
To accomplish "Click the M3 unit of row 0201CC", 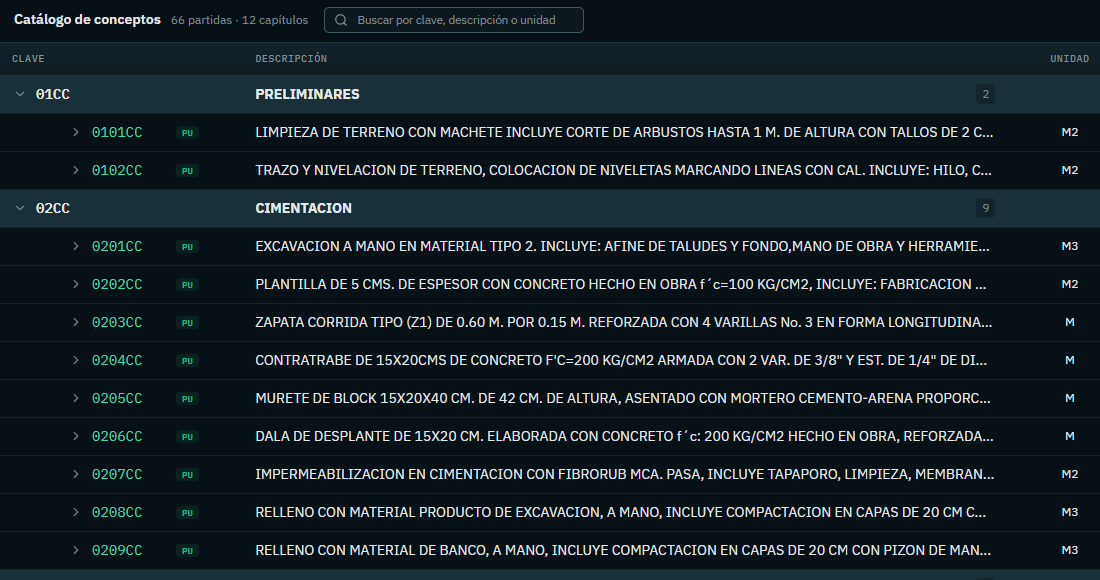I will (x=1069, y=246).
